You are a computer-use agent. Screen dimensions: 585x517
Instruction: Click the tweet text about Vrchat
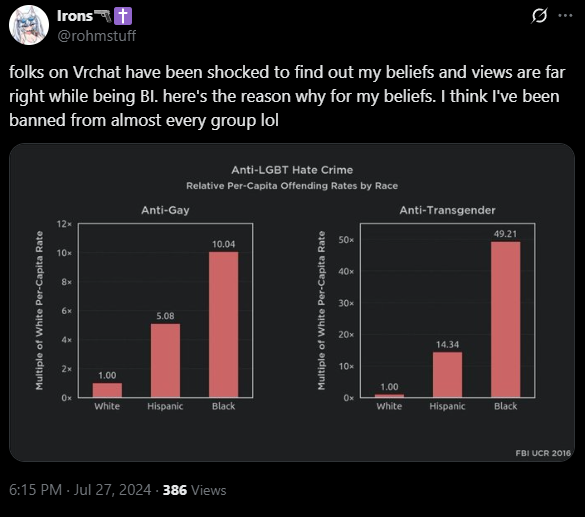[x=287, y=96]
